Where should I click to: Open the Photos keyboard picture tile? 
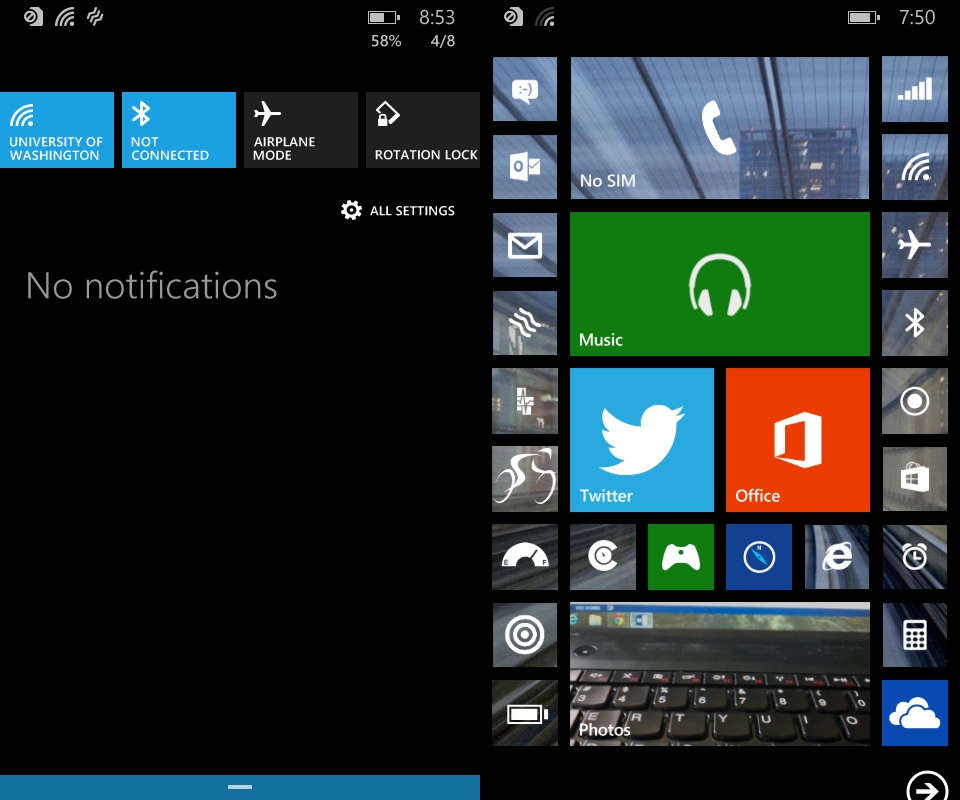click(x=719, y=674)
